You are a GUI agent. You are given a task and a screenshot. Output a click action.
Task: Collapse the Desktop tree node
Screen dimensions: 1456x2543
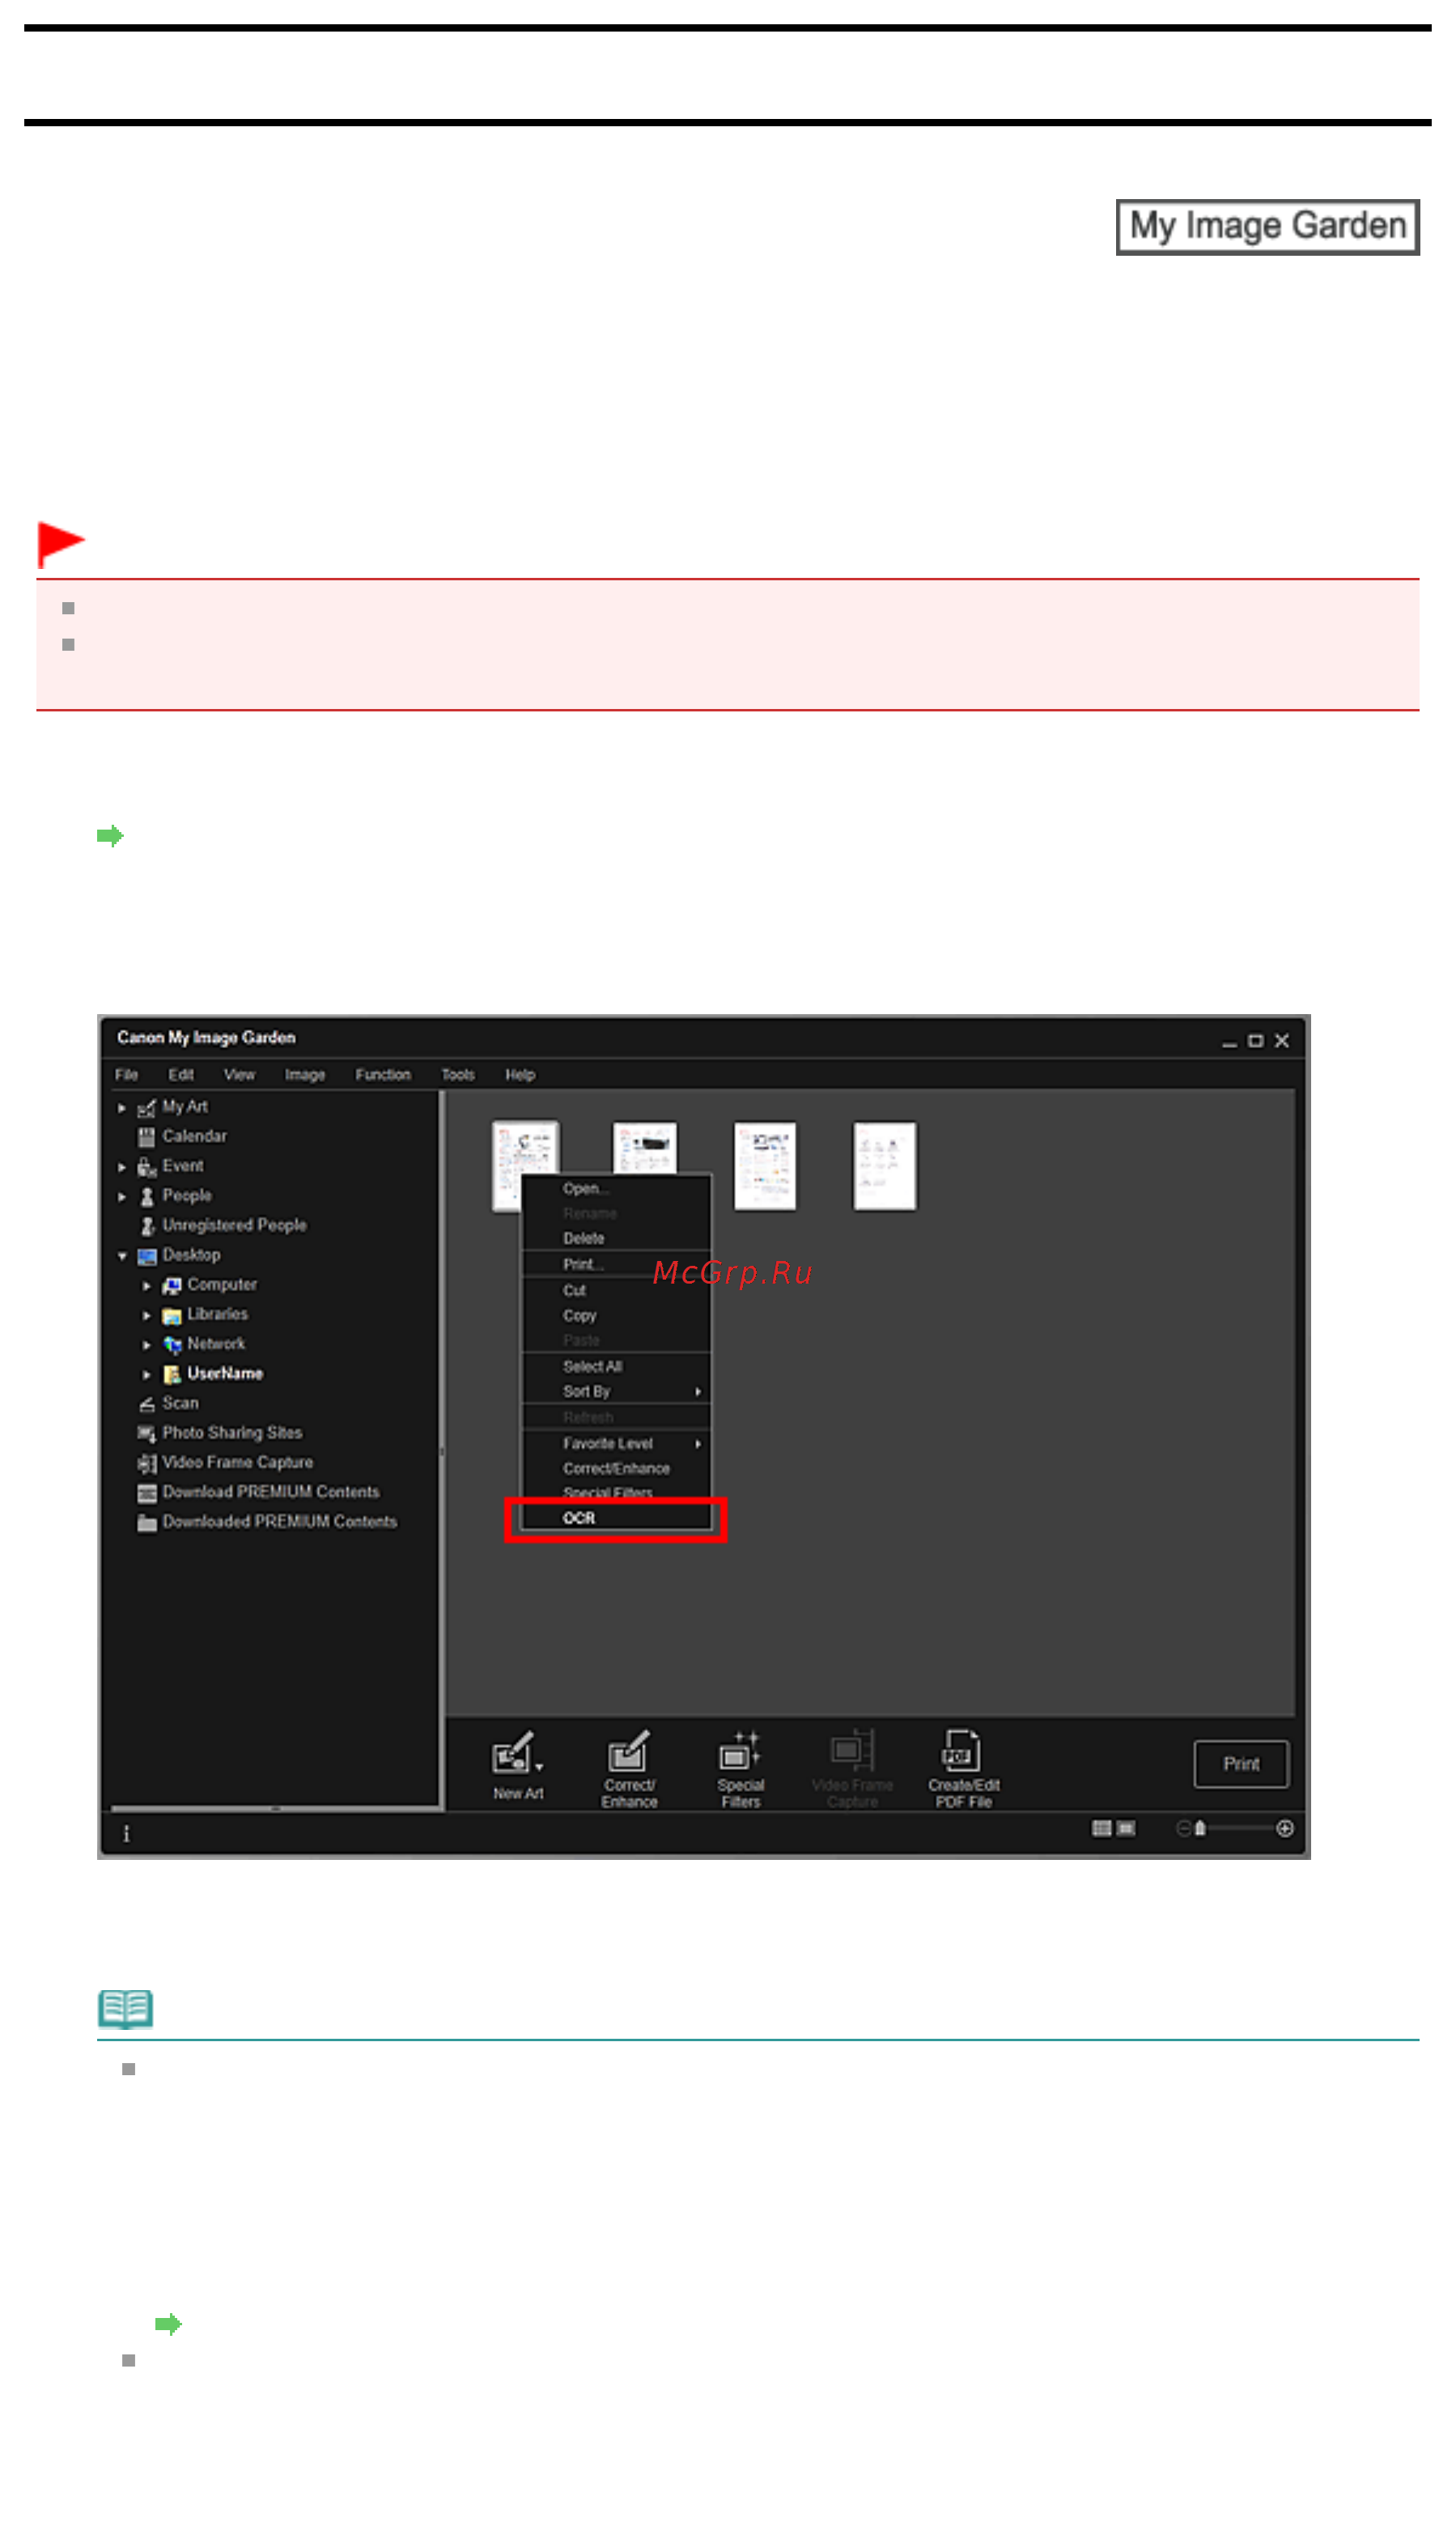(122, 1256)
